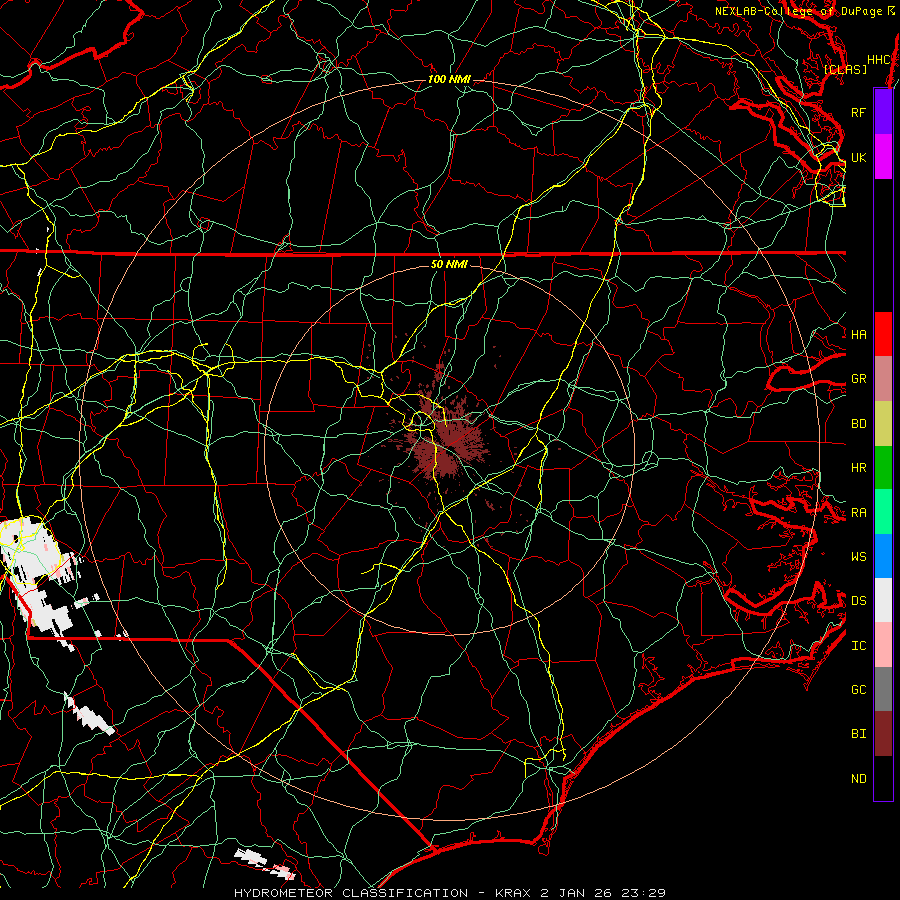Click the bright green RA legend swatch
Image resolution: width=900 pixels, height=900 pixels.
pyautogui.click(x=883, y=512)
